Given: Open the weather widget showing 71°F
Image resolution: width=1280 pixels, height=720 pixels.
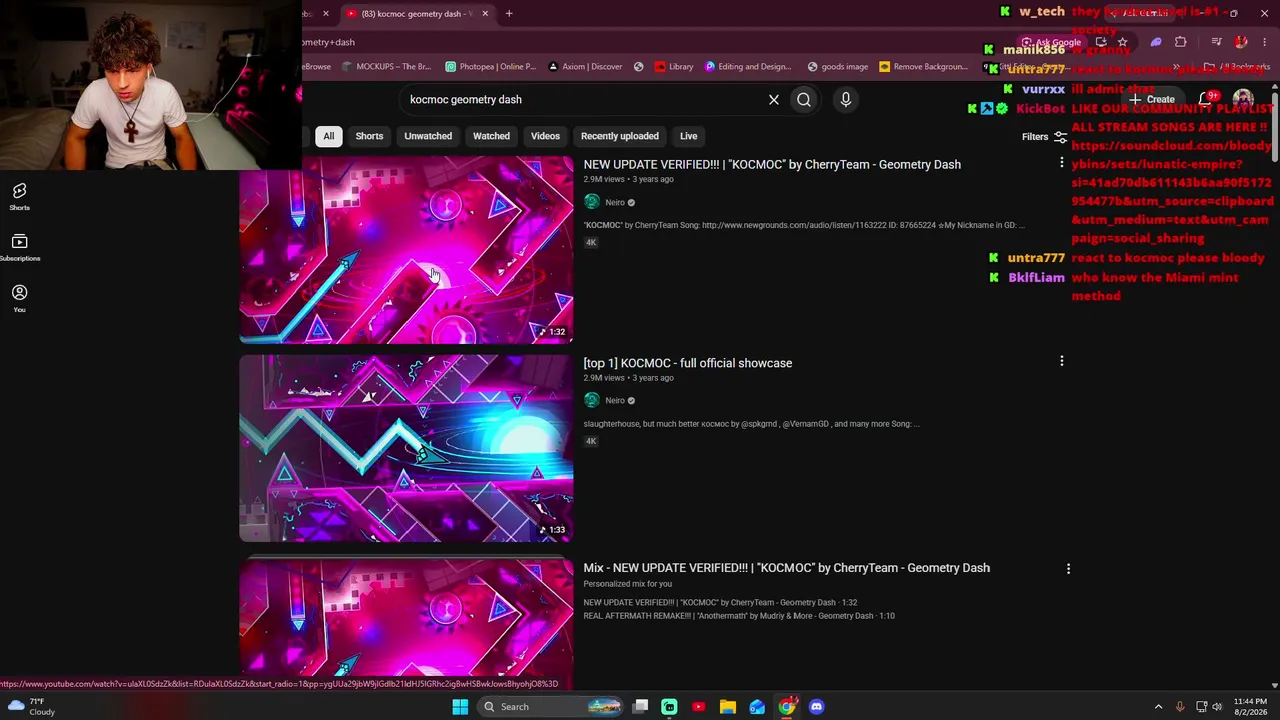Looking at the screenshot, I should [x=30, y=707].
